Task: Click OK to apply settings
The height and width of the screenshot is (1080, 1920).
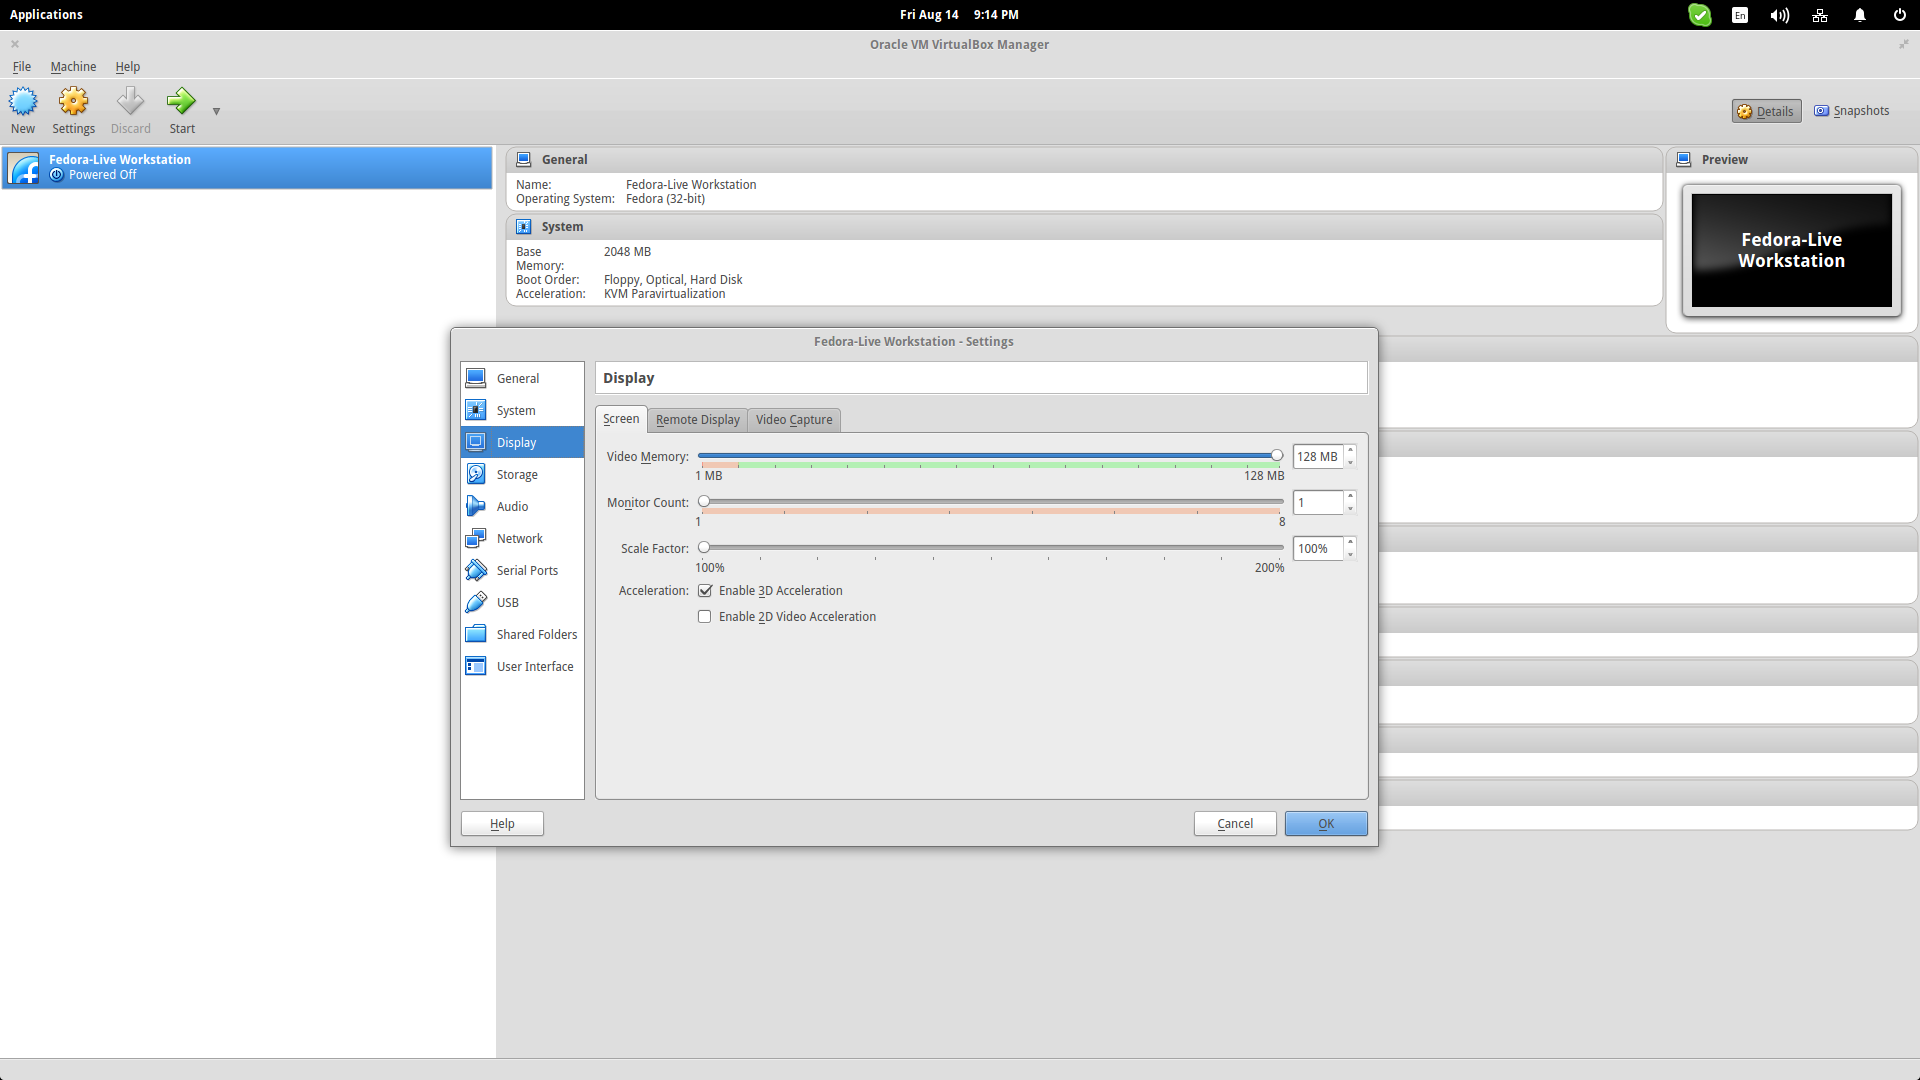Action: tap(1326, 824)
